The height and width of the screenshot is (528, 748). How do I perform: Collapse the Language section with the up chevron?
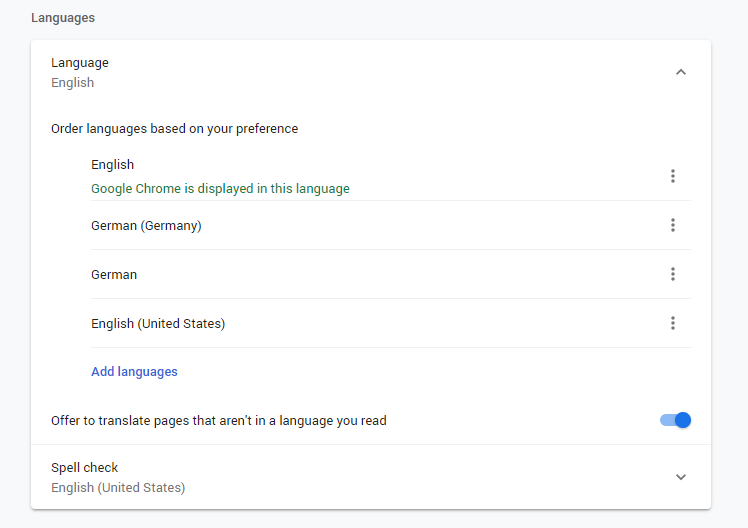[681, 72]
